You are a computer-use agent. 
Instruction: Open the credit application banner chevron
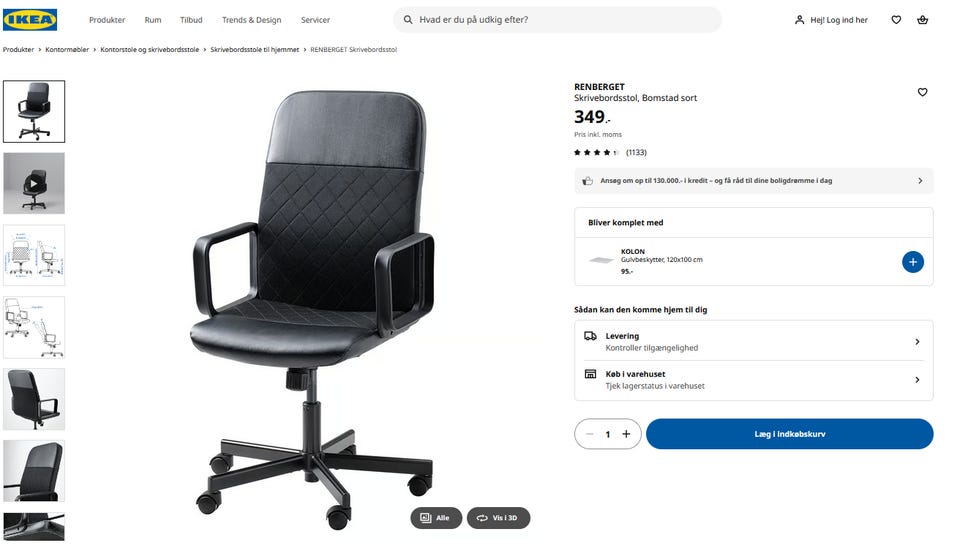[x=920, y=181]
